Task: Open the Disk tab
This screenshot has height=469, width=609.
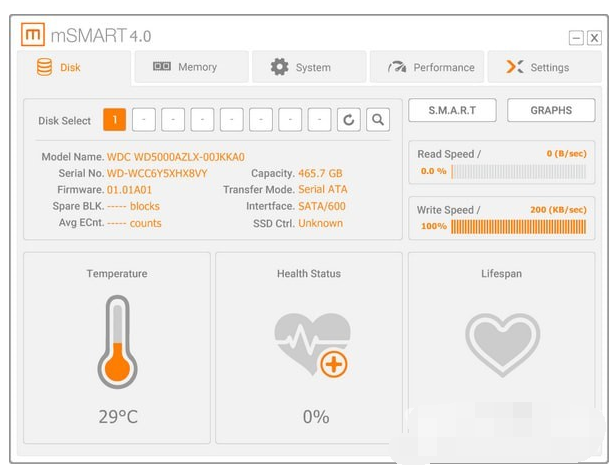Action: coord(74,68)
